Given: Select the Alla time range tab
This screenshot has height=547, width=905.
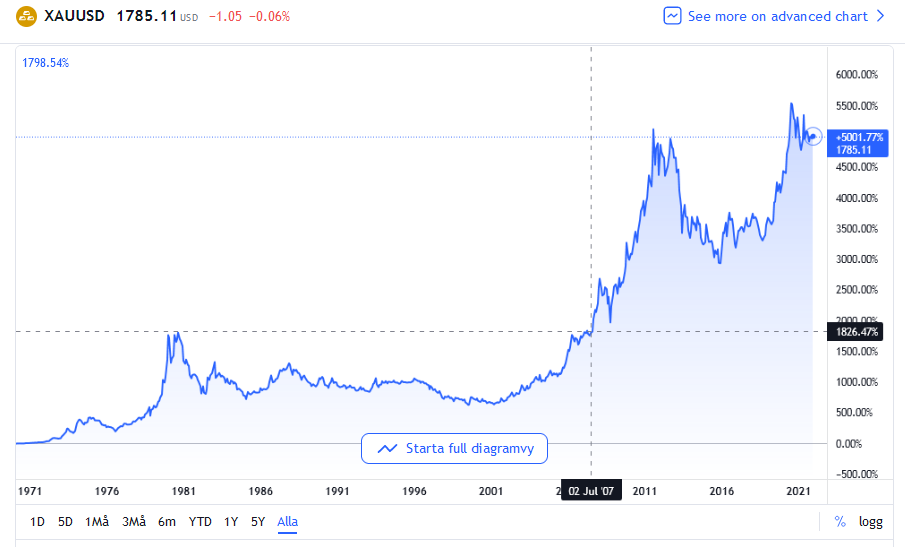Looking at the screenshot, I should (x=288, y=521).
